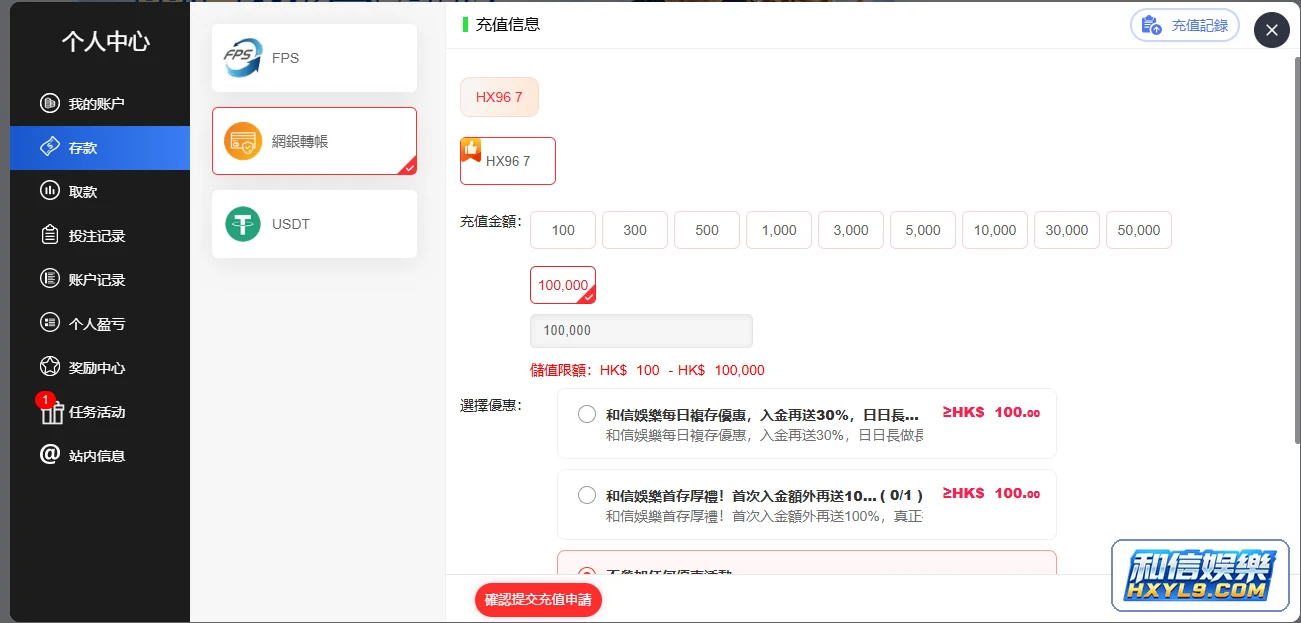Pick the 3,000 recharge amount
This screenshot has height=623, width=1301.
pos(851,230)
